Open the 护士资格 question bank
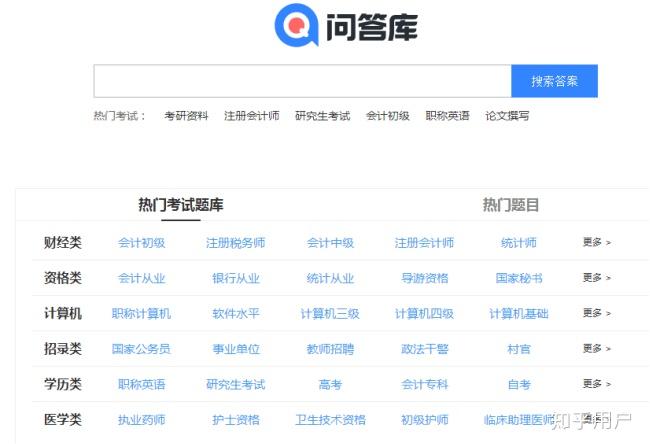The image size is (650, 444). [236, 420]
